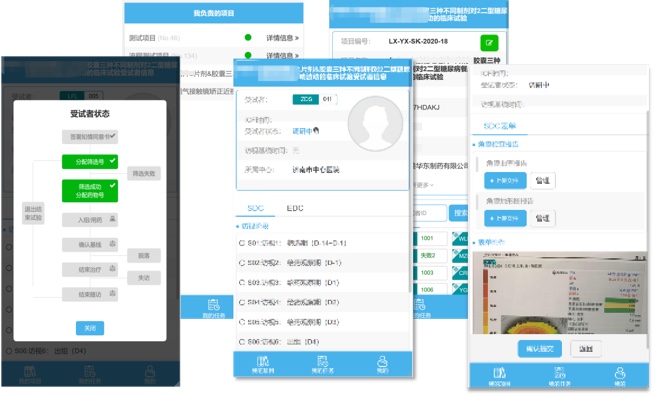655x397 pixels.
Task: Click the 确认提交 button
Action: click(540, 349)
